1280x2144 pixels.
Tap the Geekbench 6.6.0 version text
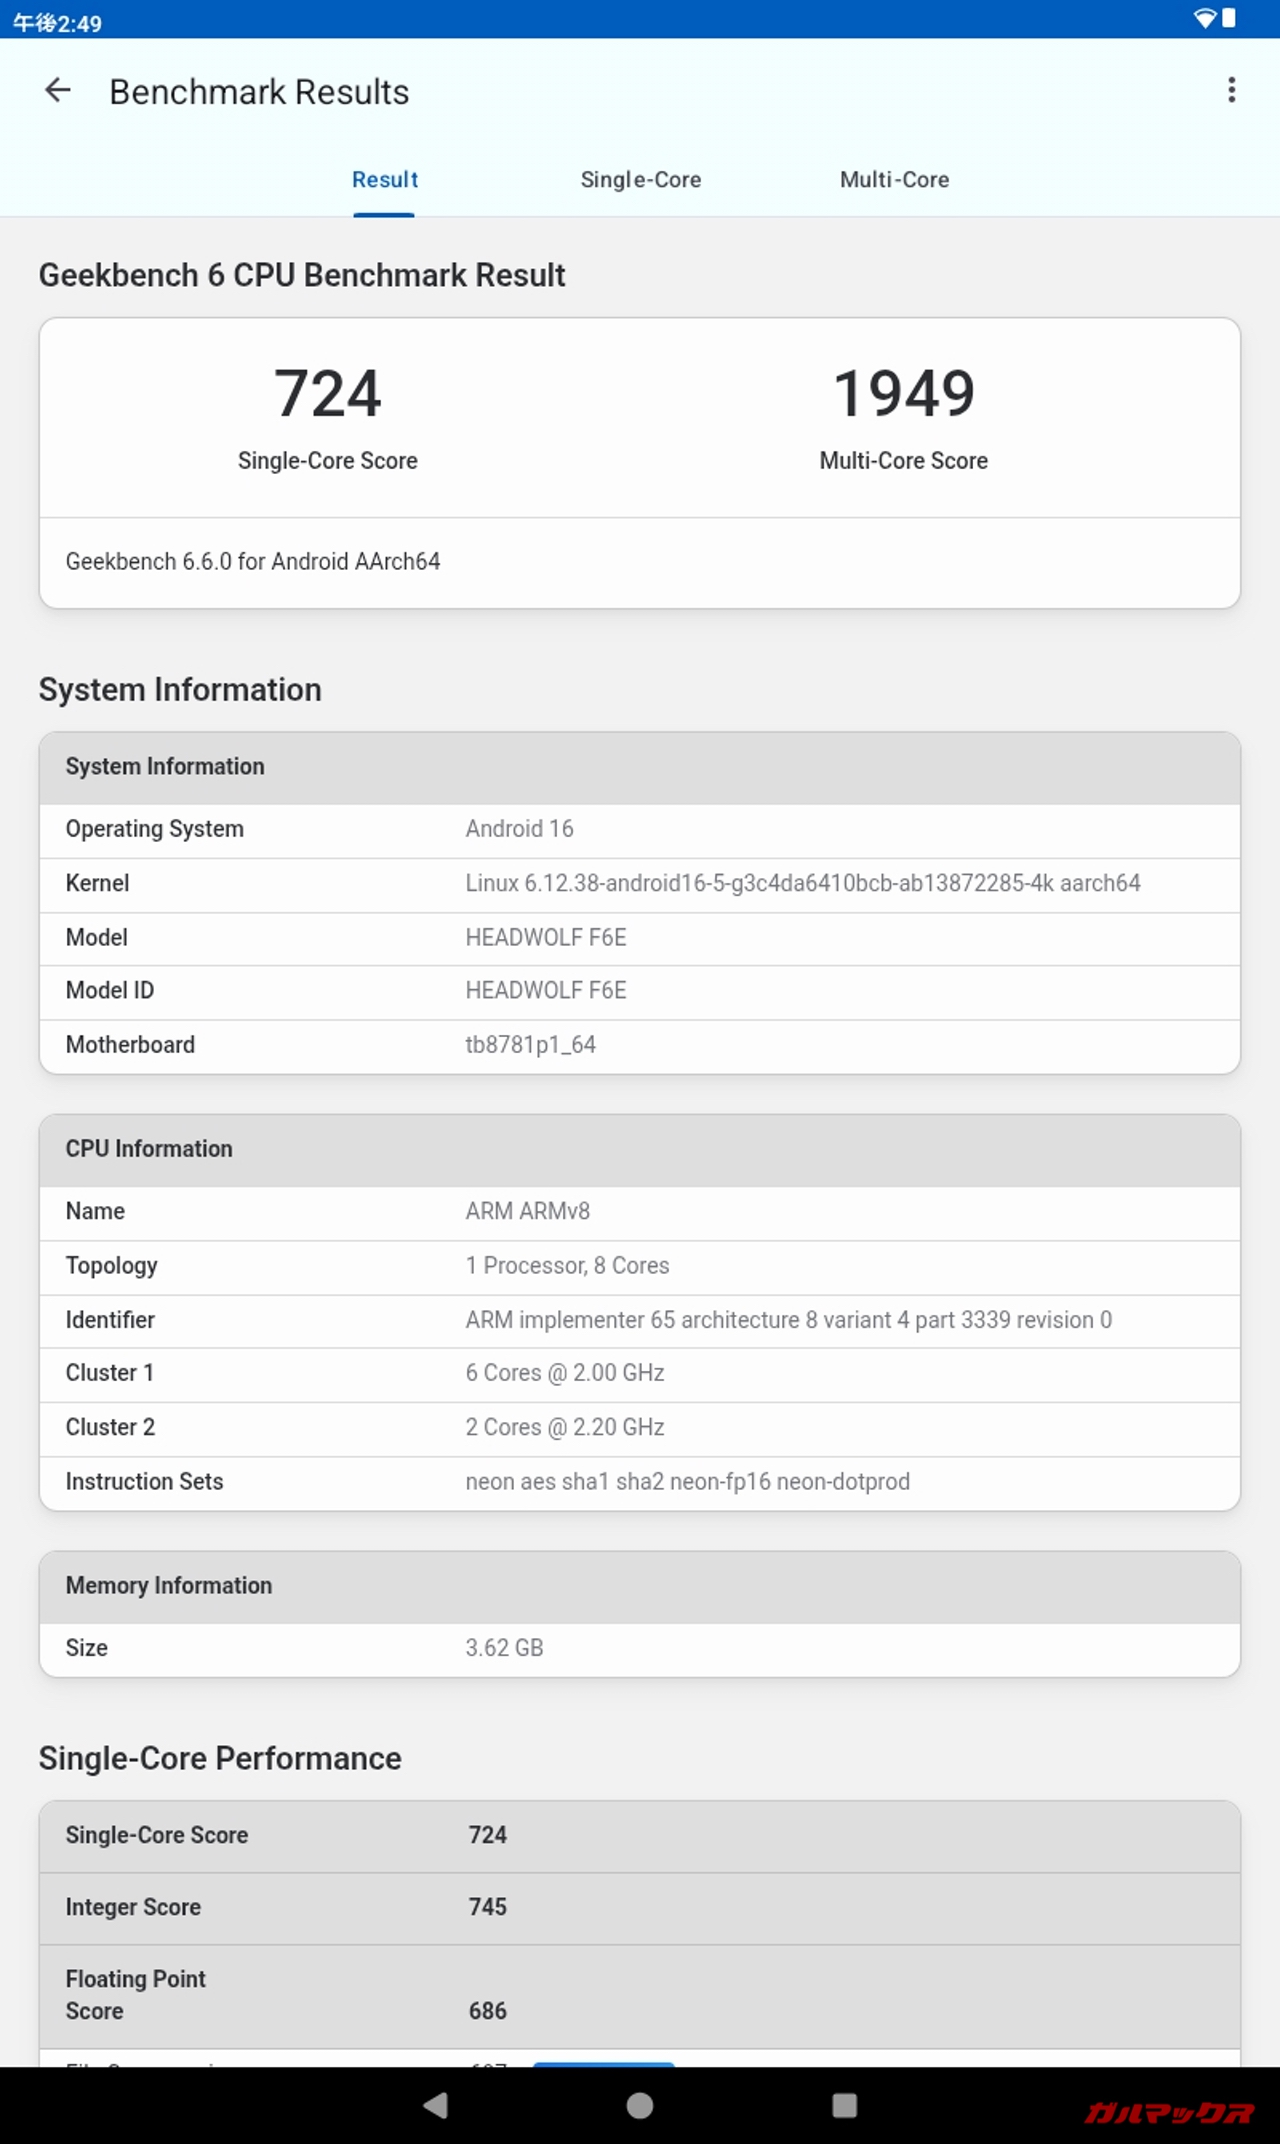pyautogui.click(x=253, y=562)
